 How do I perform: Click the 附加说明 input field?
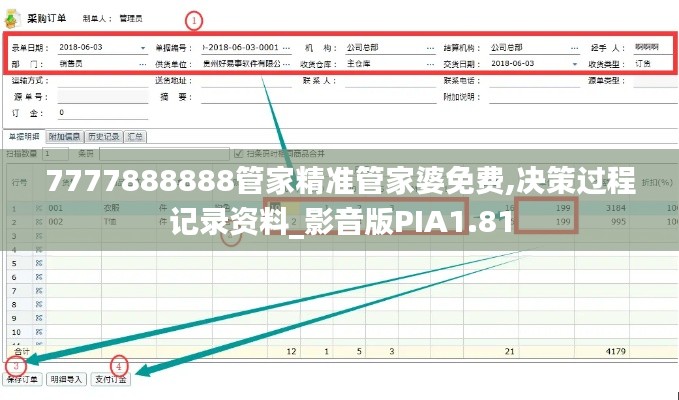tap(584, 97)
